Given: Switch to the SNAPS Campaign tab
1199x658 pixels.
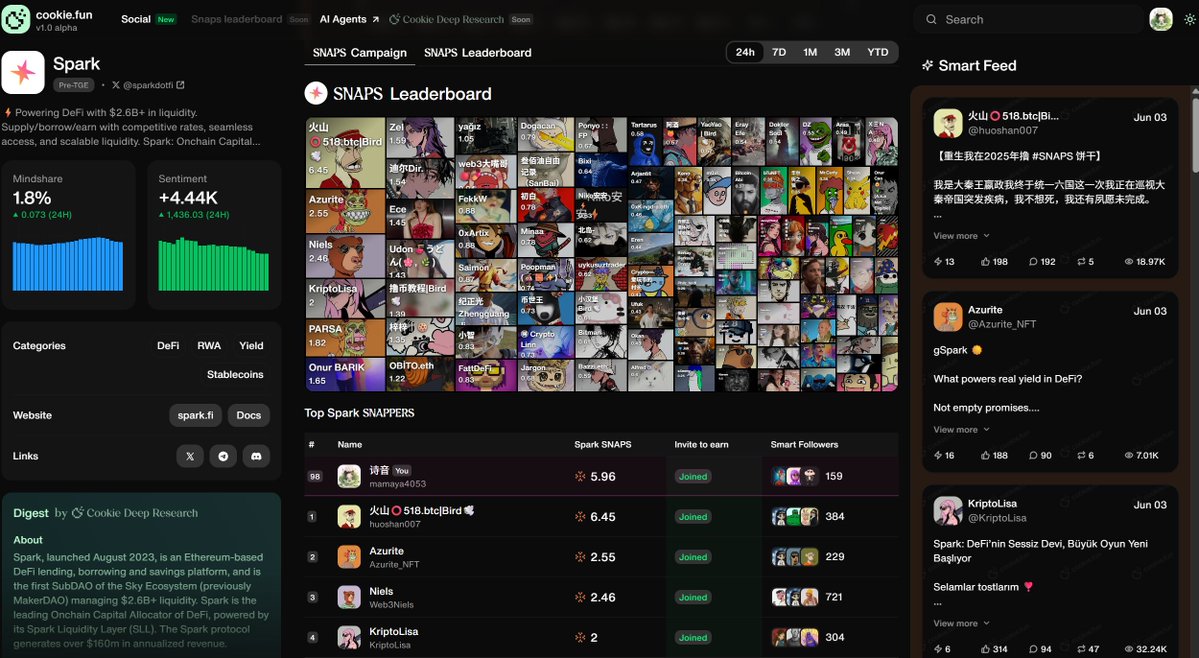Looking at the screenshot, I should [x=359, y=53].
